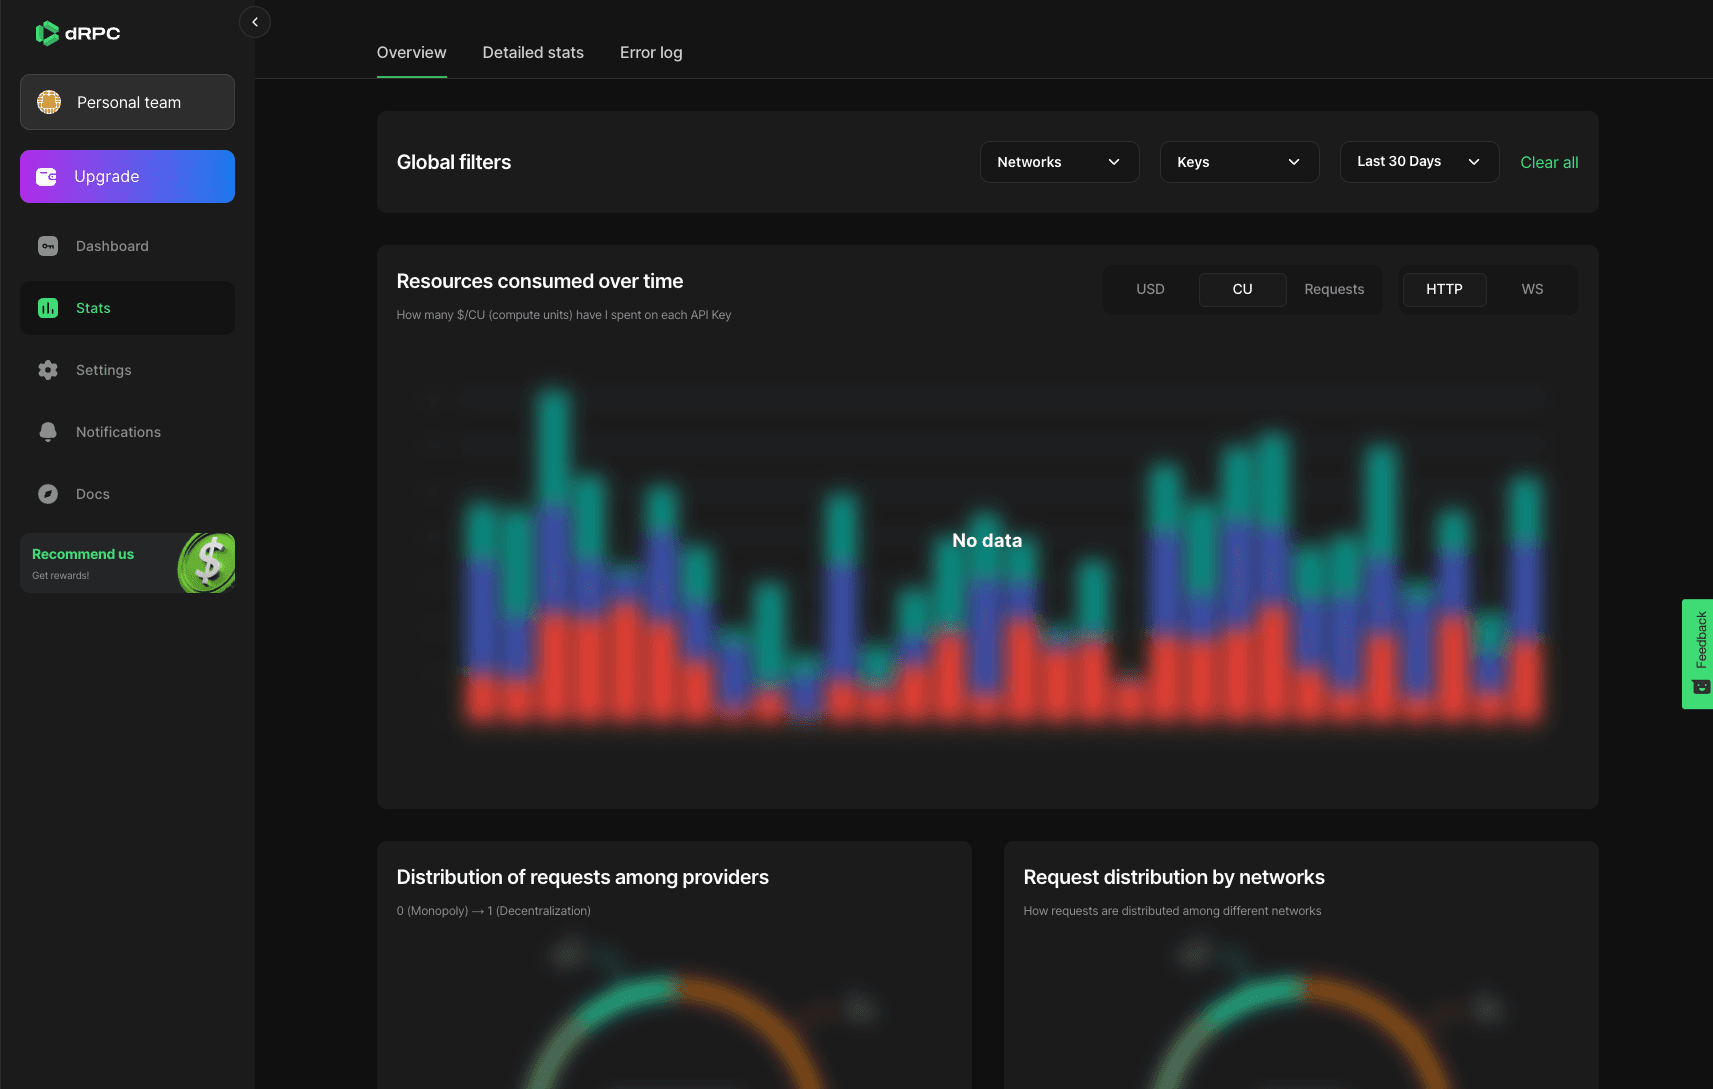Switch chart units to USD
The height and width of the screenshot is (1089, 1713).
pyautogui.click(x=1150, y=289)
